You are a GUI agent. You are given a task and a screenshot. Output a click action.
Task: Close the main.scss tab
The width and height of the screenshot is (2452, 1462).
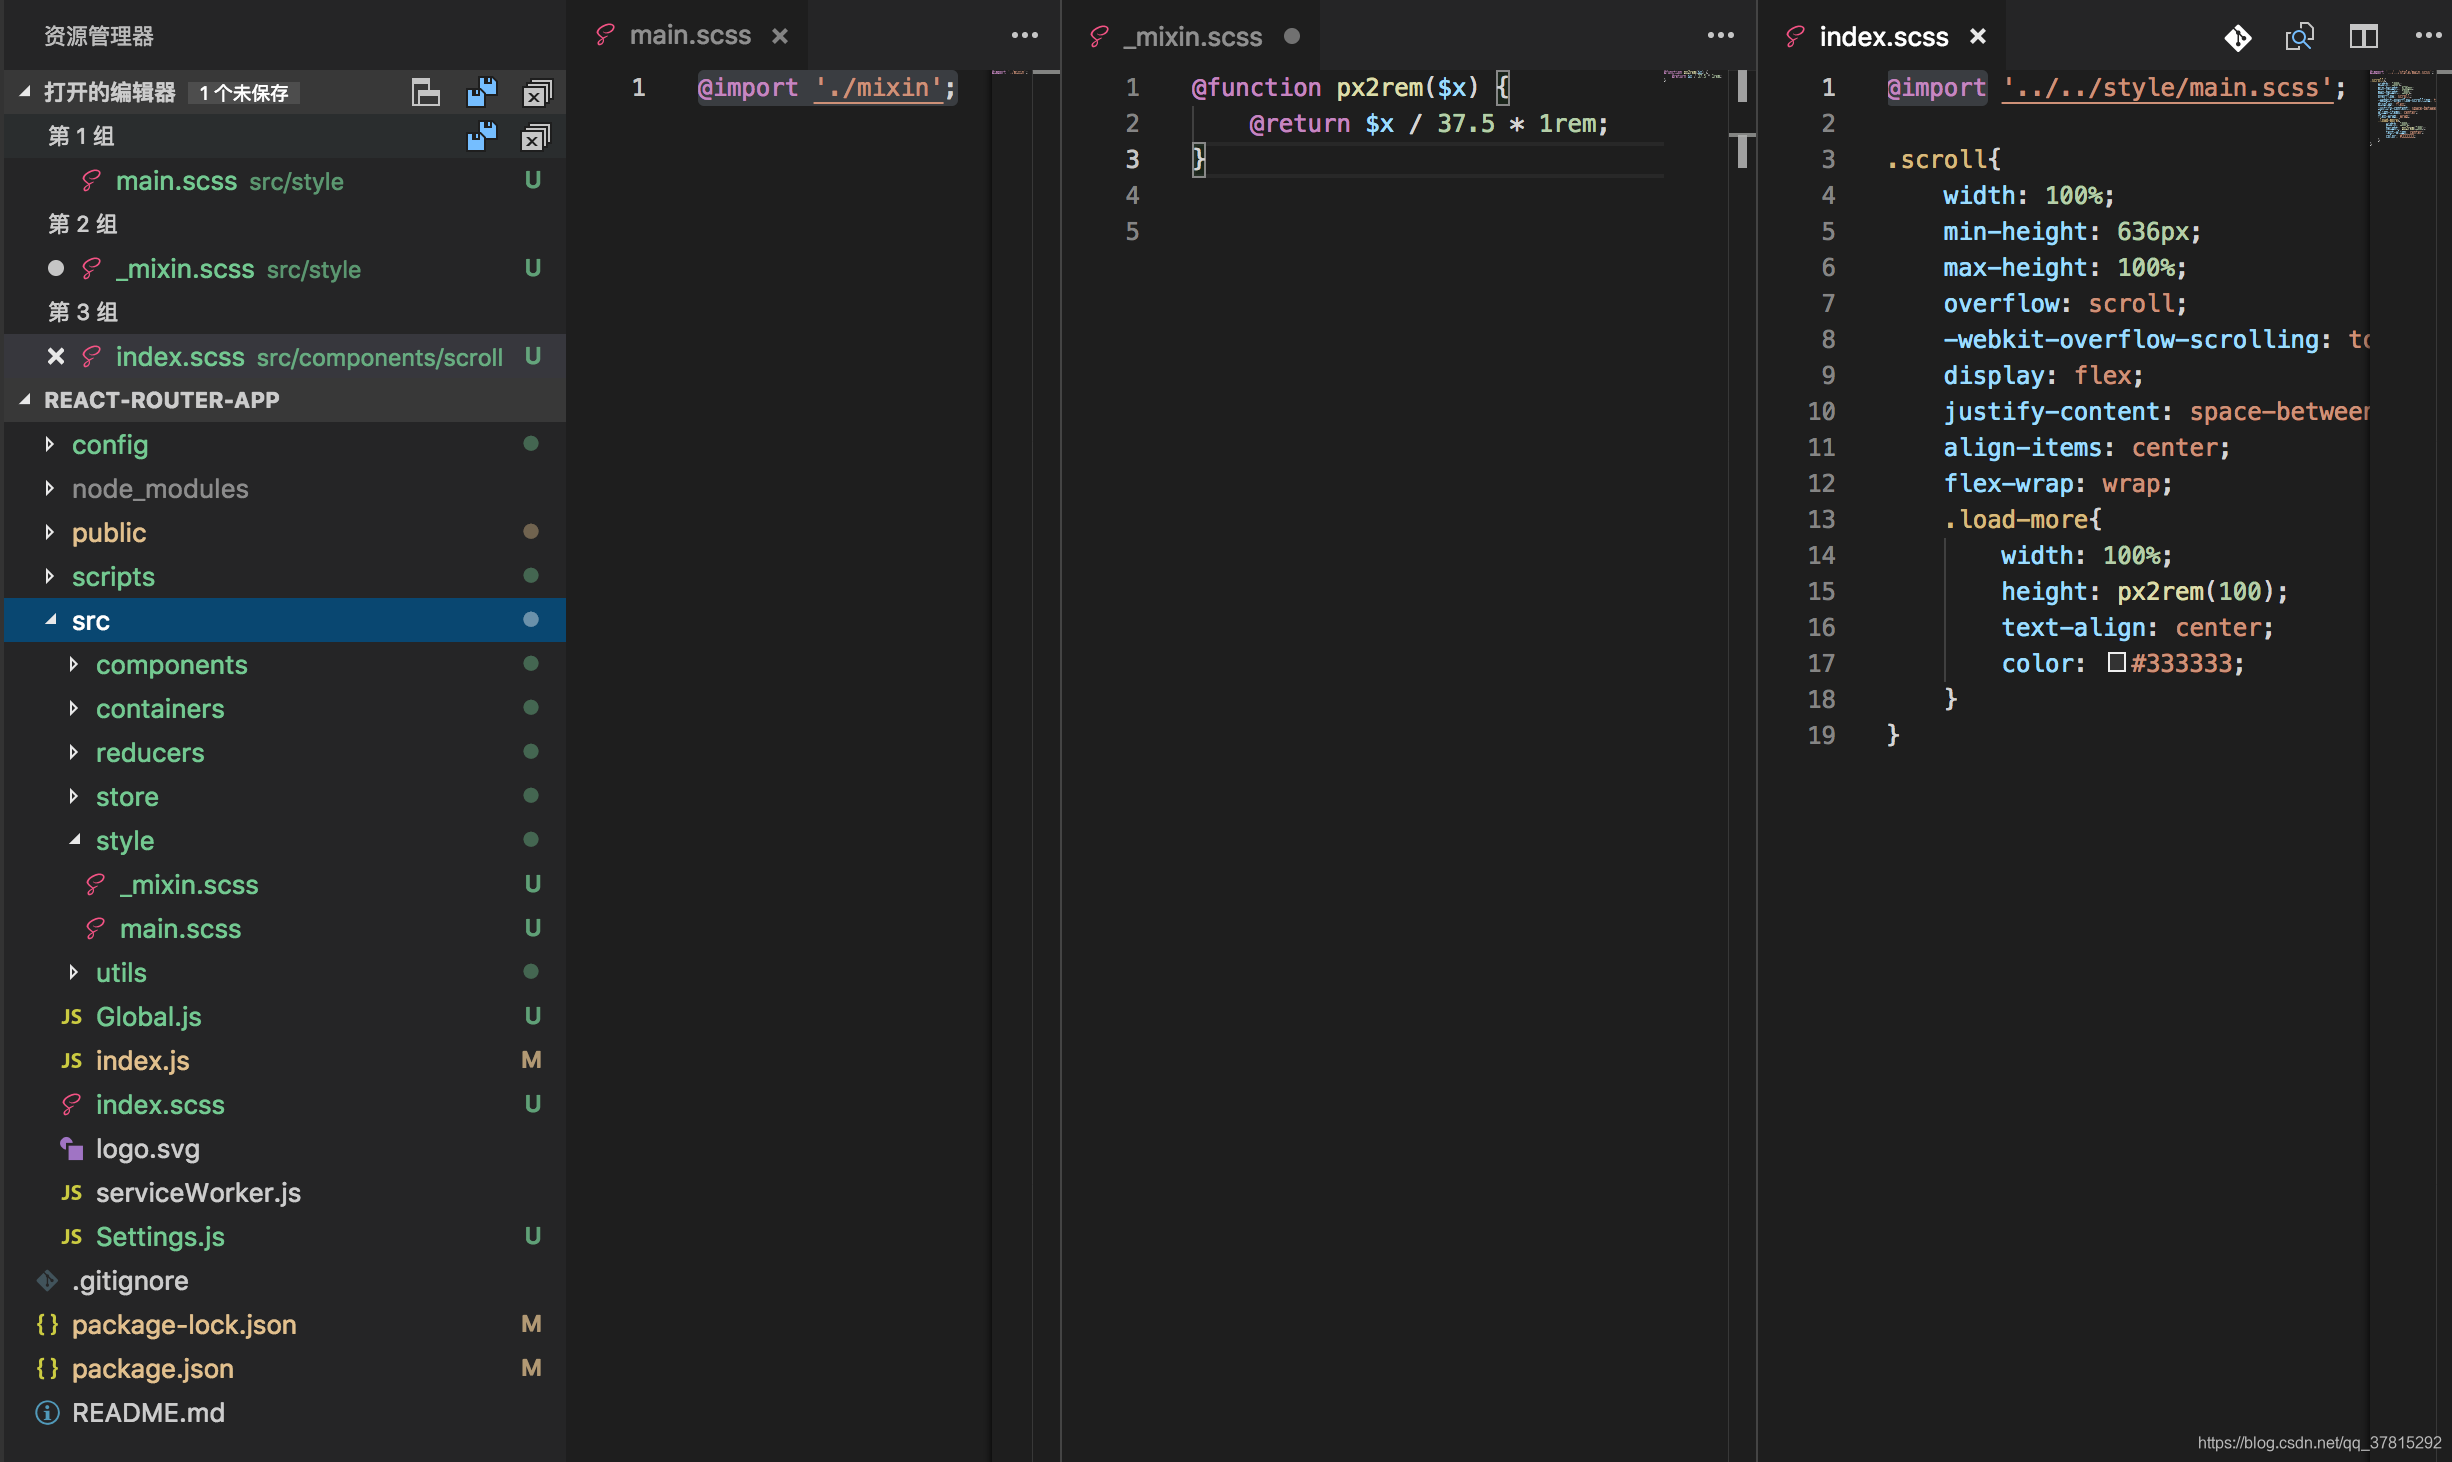[780, 36]
